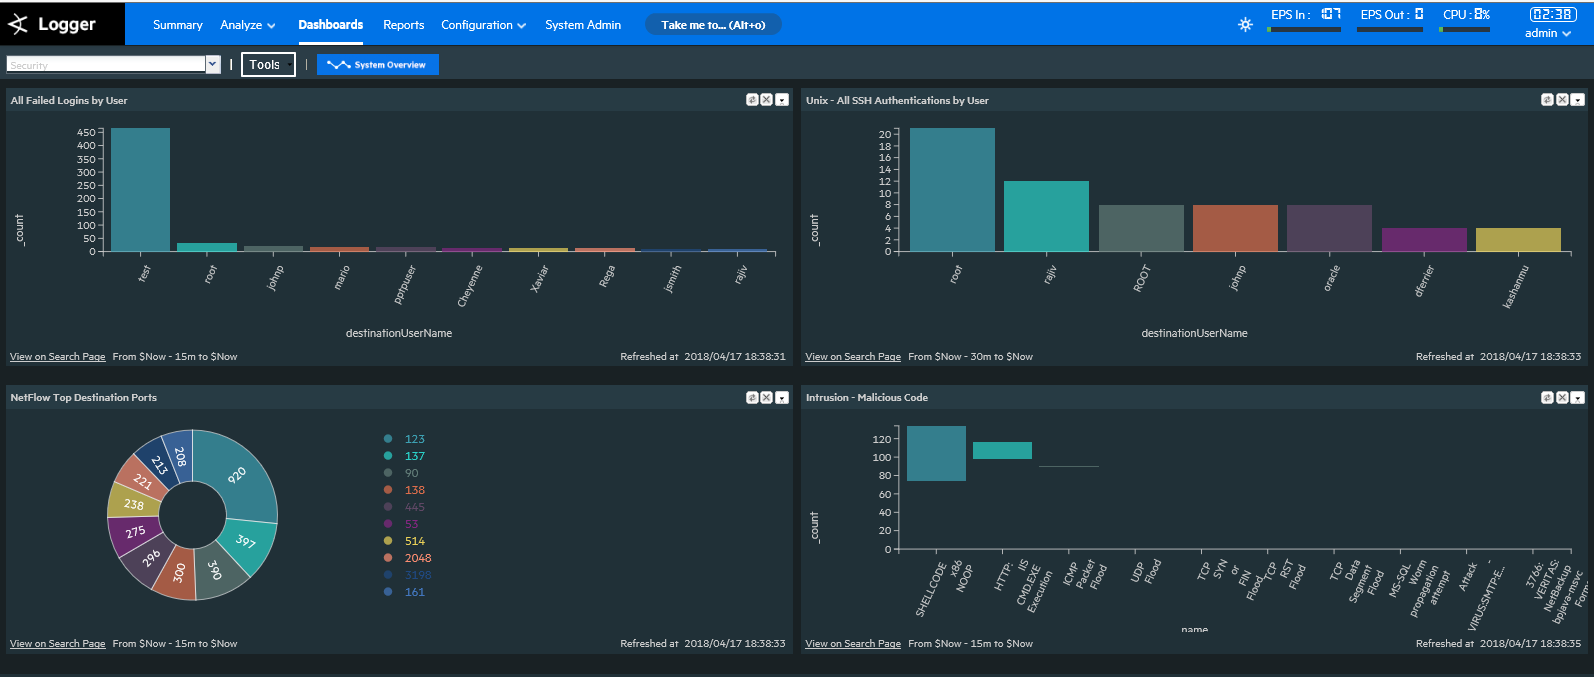Viewport: 1594px width, 677px height.
Task: Toggle port 123 in the NetFlow legend
Action: pos(414,439)
